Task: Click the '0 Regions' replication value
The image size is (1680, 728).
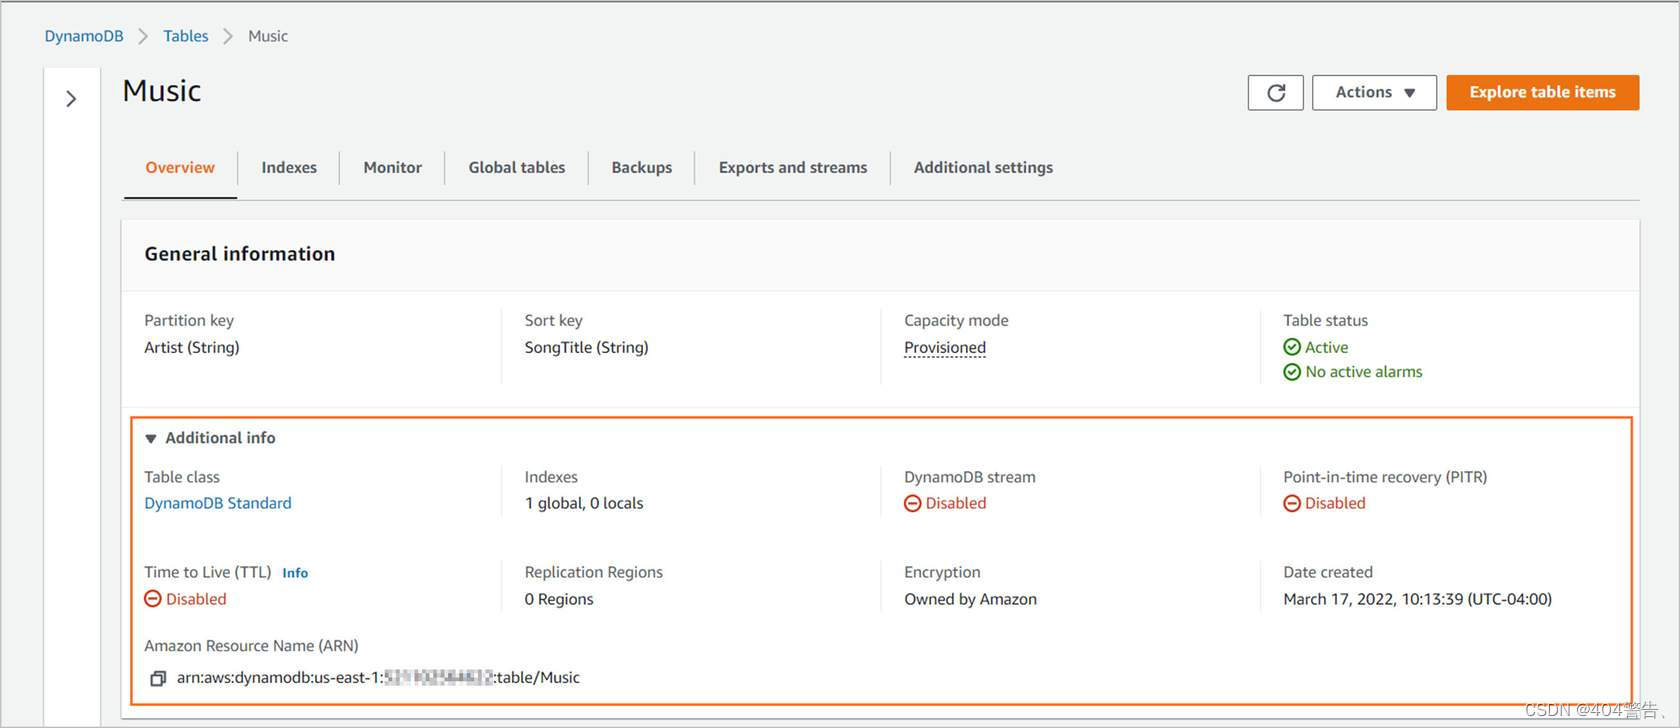Action: (x=559, y=599)
